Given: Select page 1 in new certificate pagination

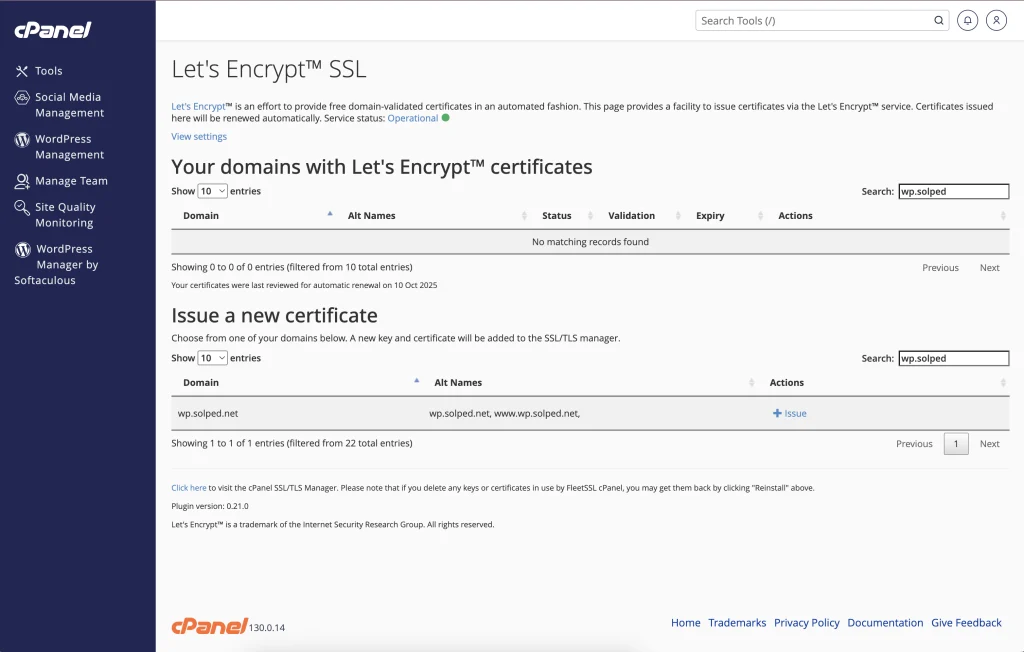Looking at the screenshot, I should tap(956, 444).
